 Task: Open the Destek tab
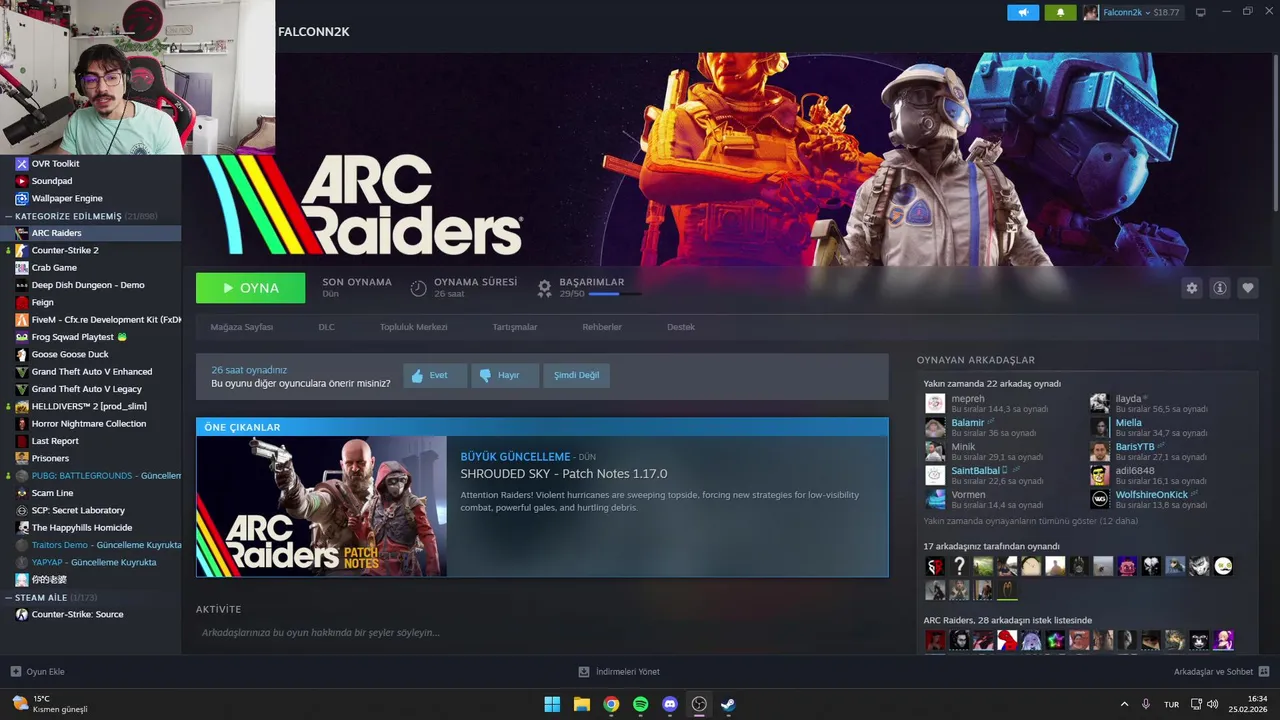point(681,327)
